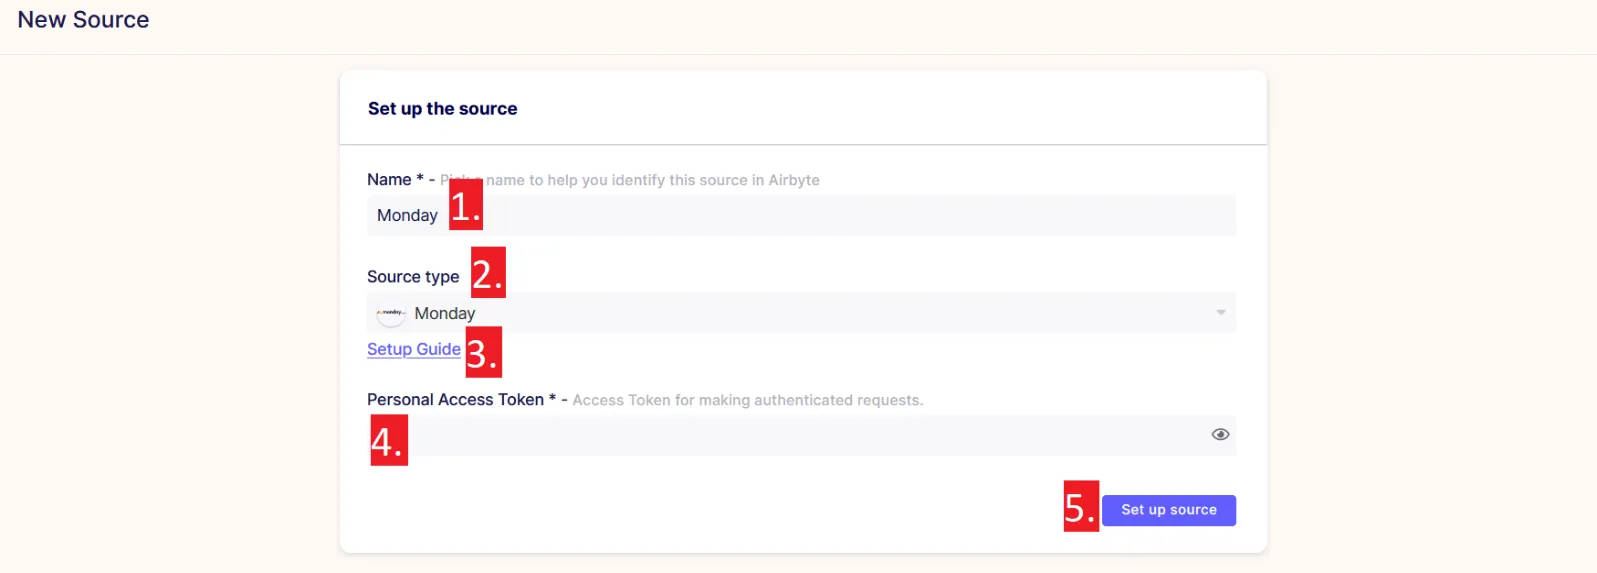The width and height of the screenshot is (1597, 573).
Task: Click the Monday logo in Source type
Action: pos(391,313)
